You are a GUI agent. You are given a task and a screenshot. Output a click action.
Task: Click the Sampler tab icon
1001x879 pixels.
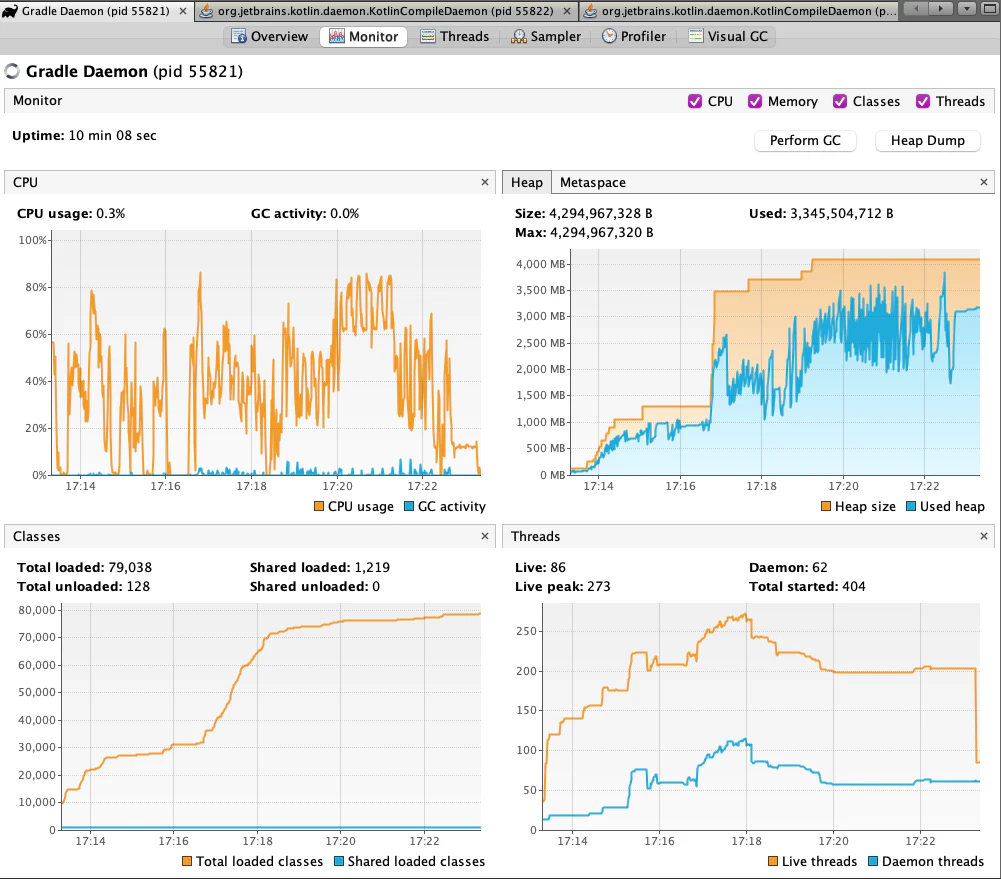click(x=518, y=37)
